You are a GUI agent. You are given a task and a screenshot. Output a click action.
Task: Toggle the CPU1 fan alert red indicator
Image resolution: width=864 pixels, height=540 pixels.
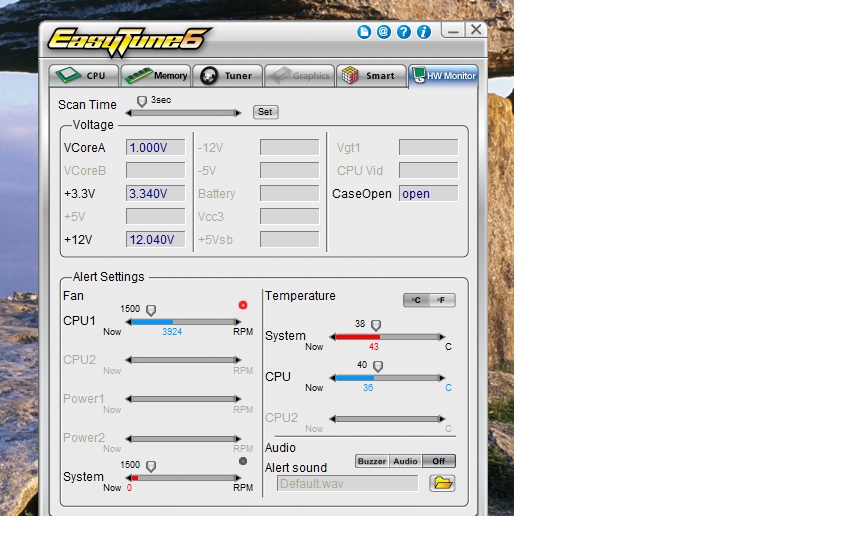point(243,305)
